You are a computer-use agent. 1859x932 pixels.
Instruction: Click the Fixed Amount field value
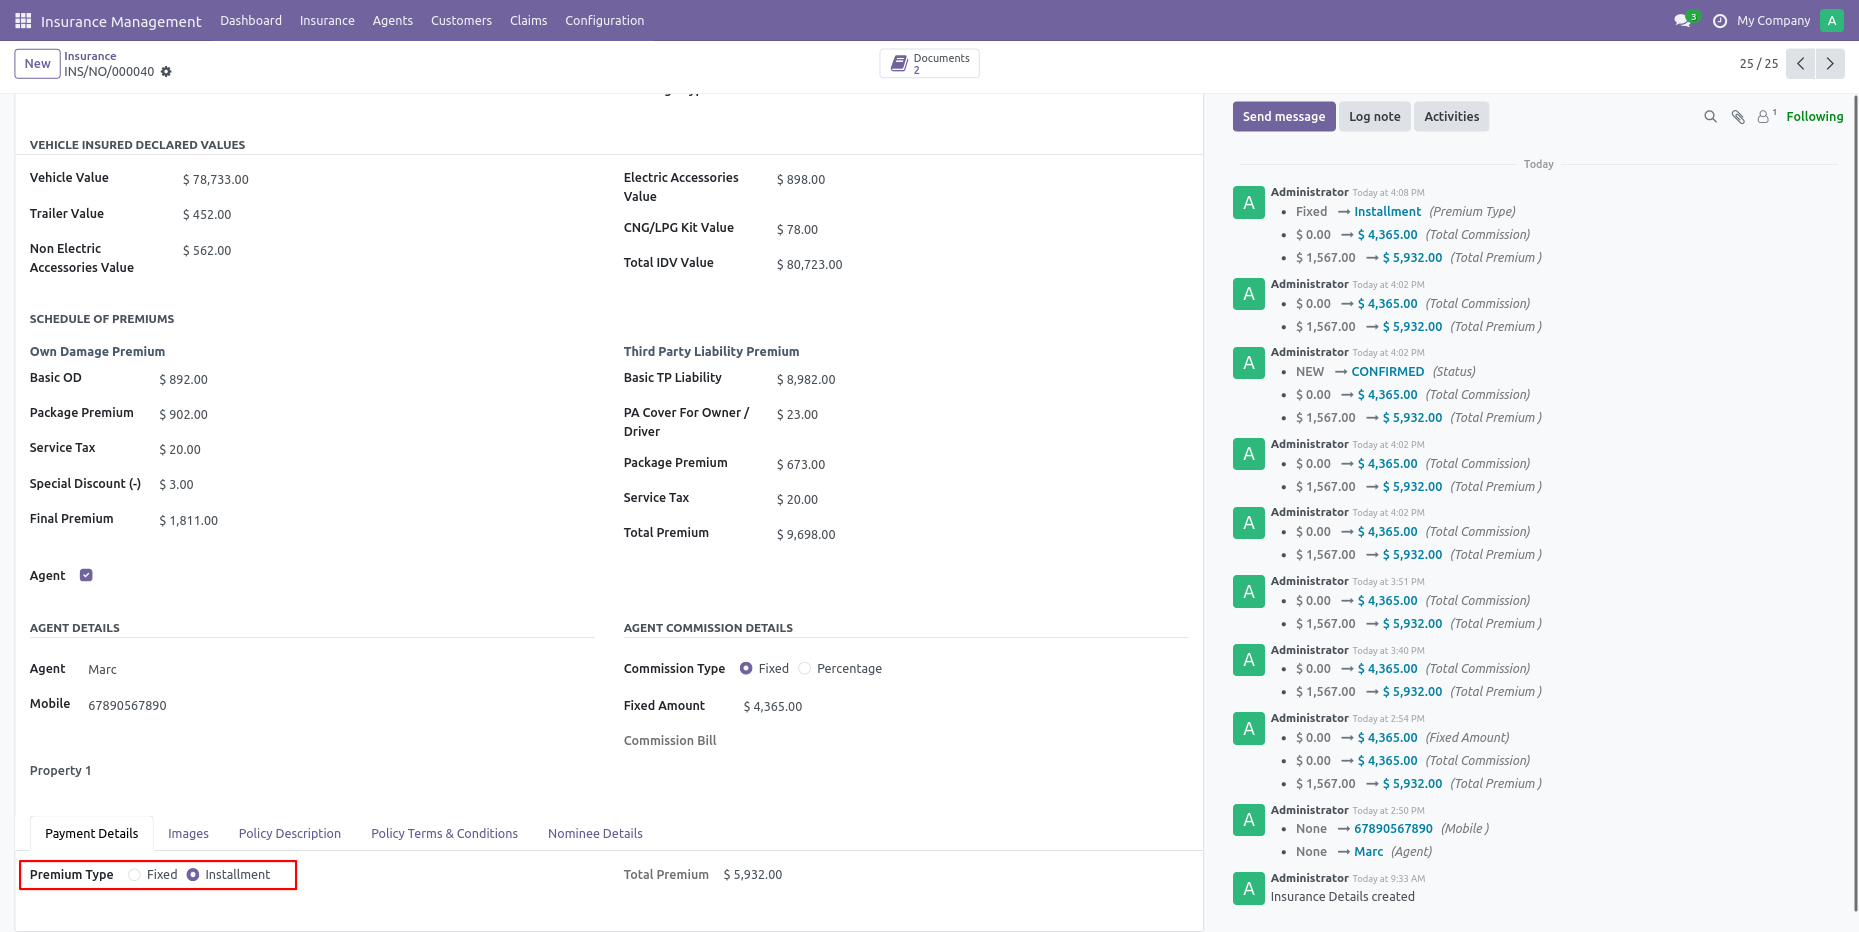coord(773,707)
